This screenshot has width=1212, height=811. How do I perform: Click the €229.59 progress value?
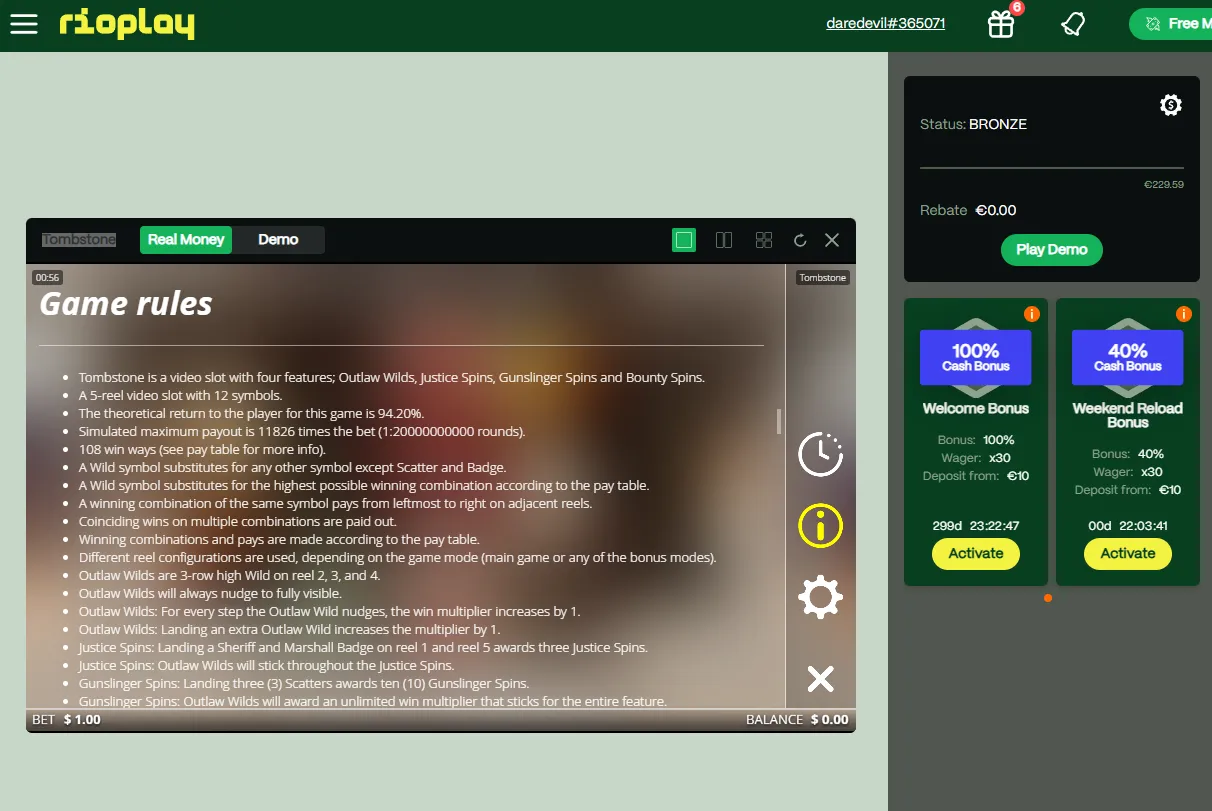(x=1164, y=184)
